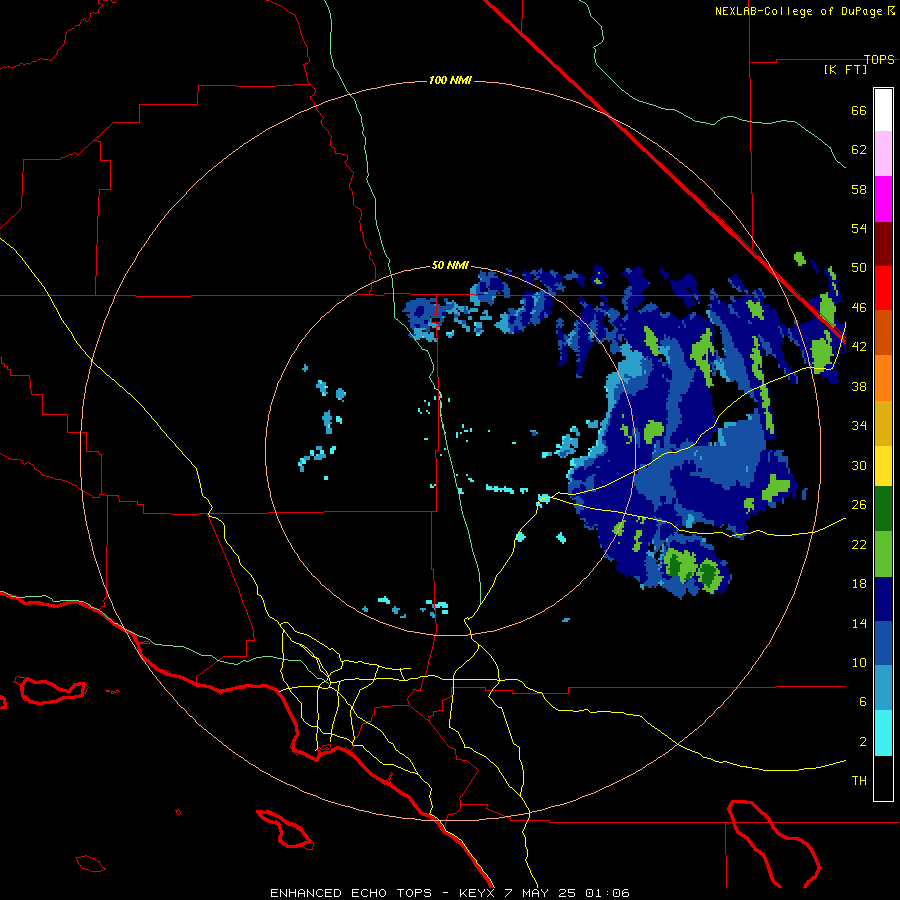This screenshot has width=900, height=900.
Task: Click the legend value 66
Action: pyautogui.click(x=859, y=110)
